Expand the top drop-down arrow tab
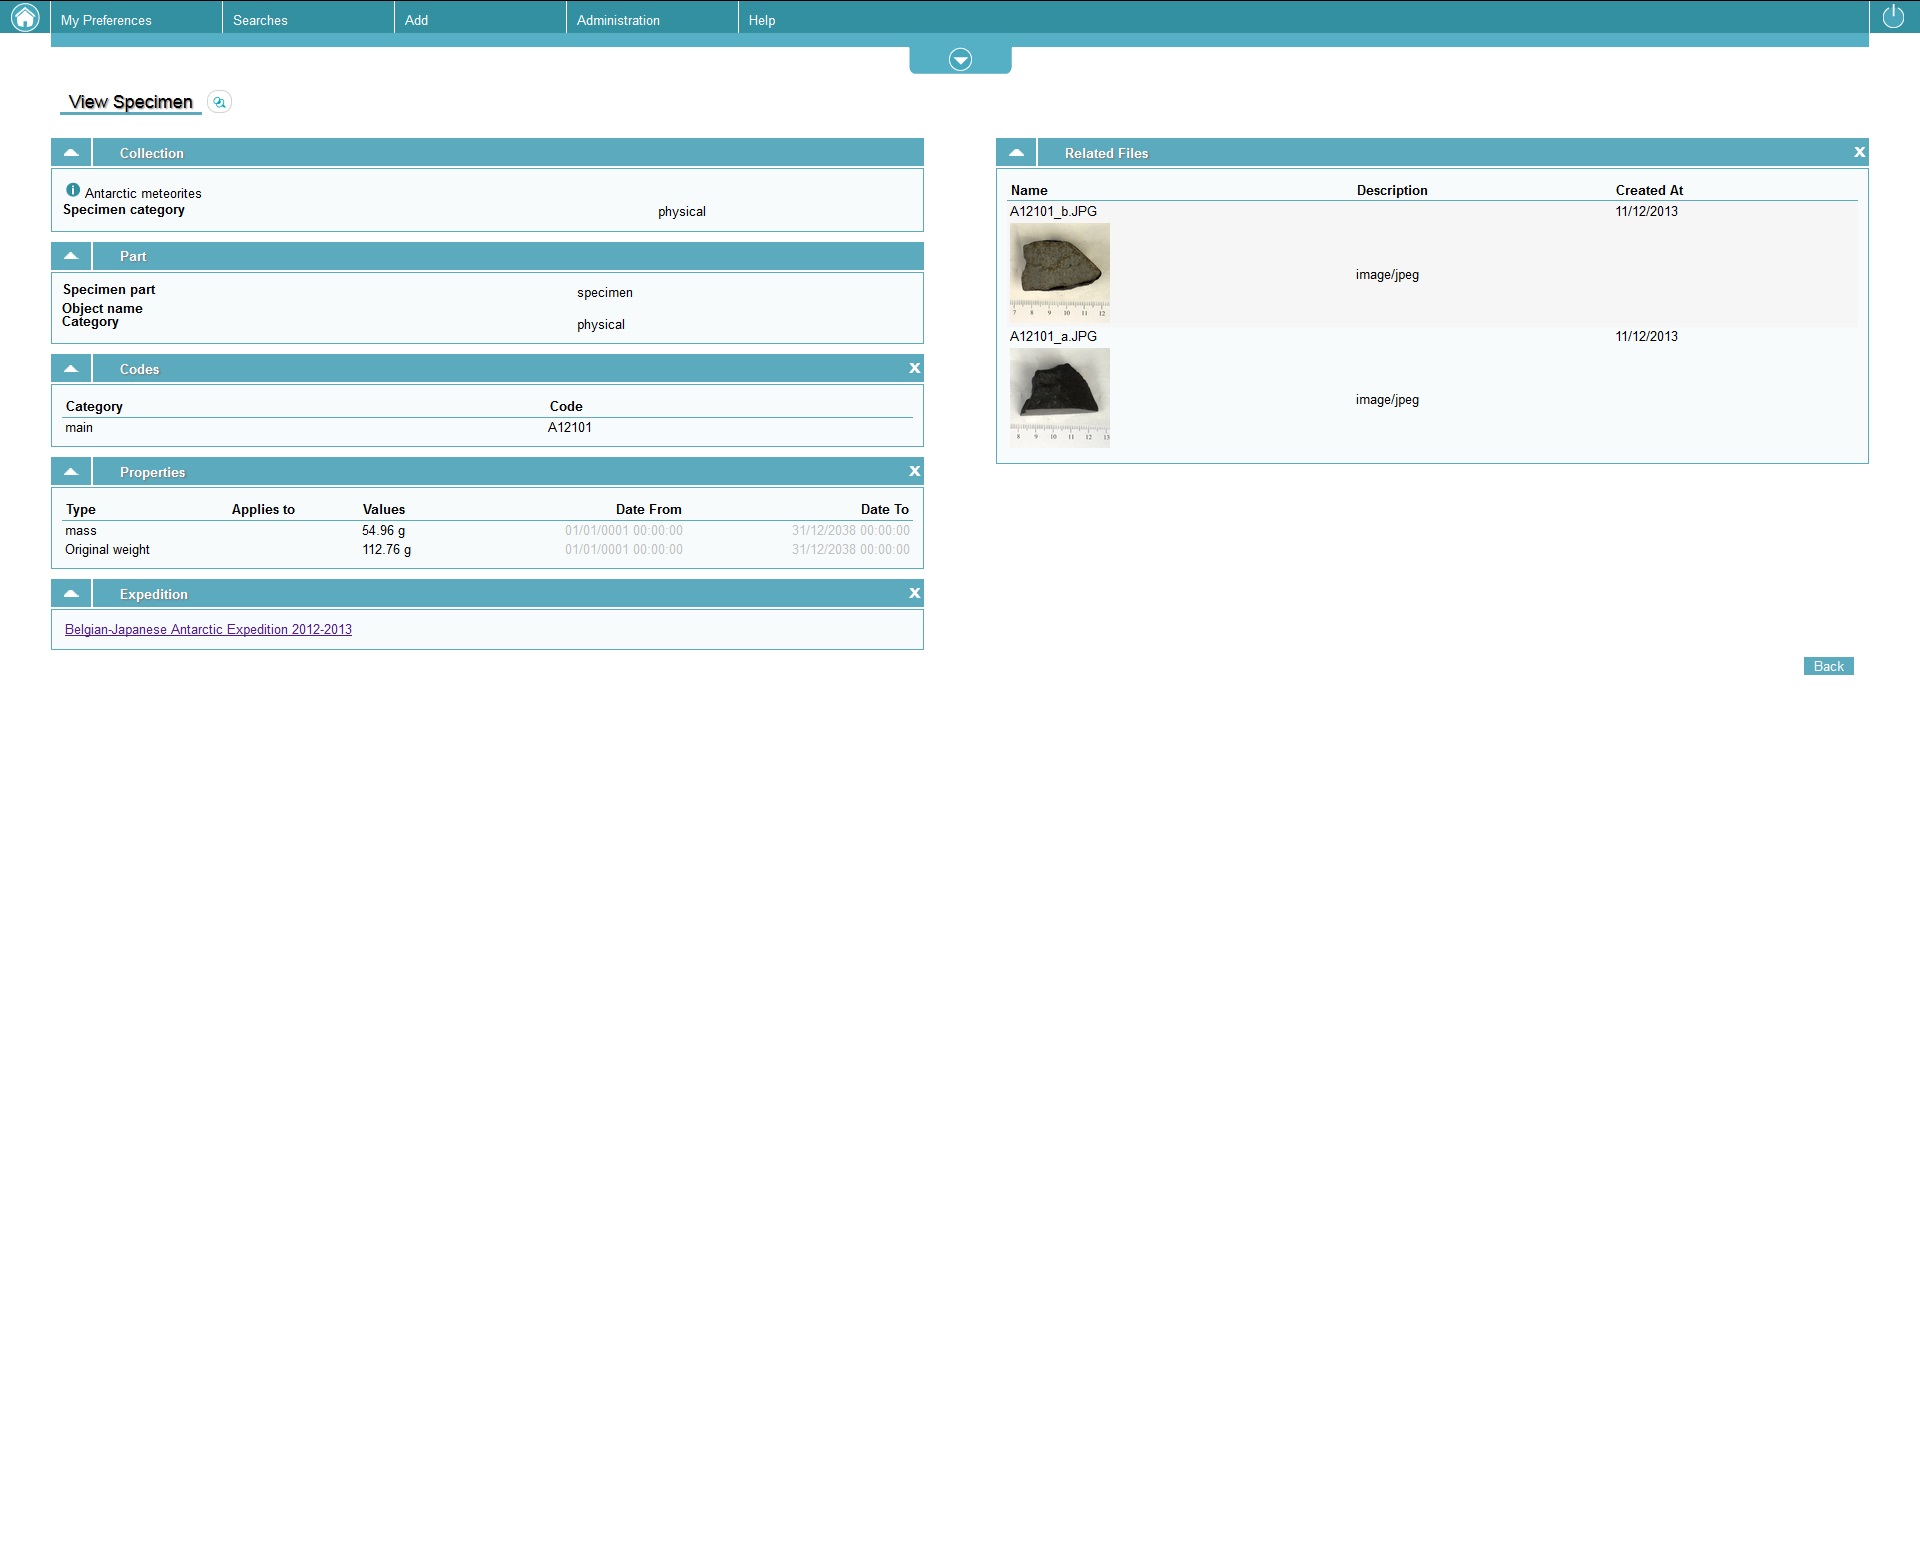 [960, 60]
